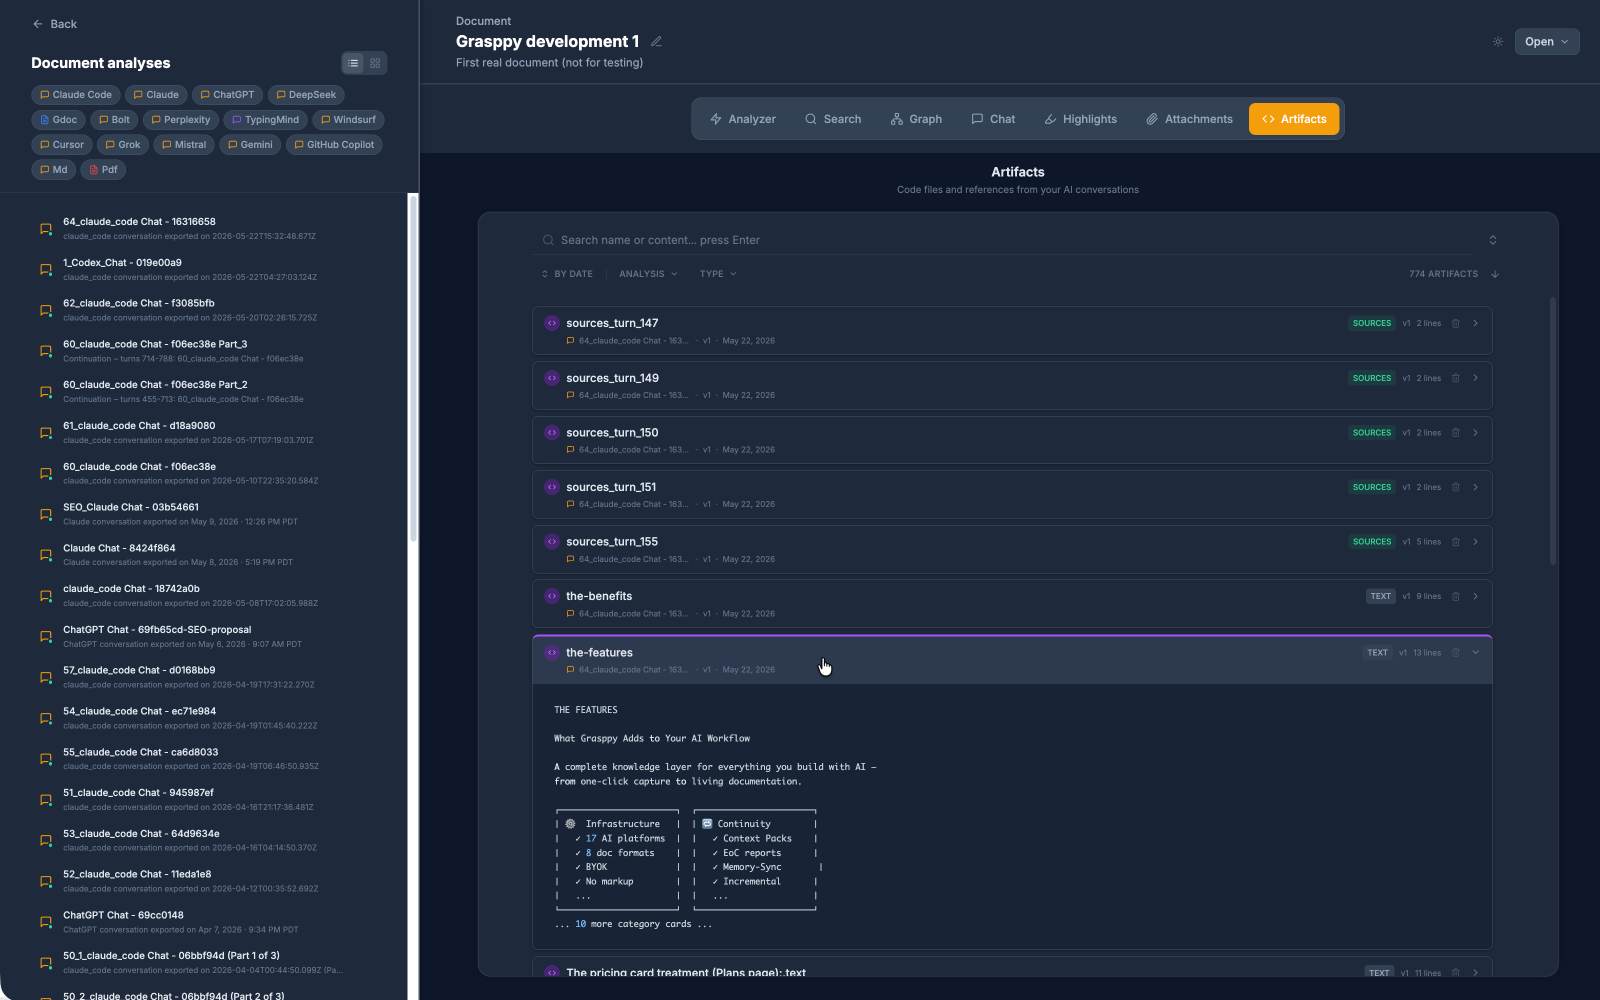Viewport: 1600px width, 1000px height.
Task: Go to the Chat tab
Action: pos(993,119)
